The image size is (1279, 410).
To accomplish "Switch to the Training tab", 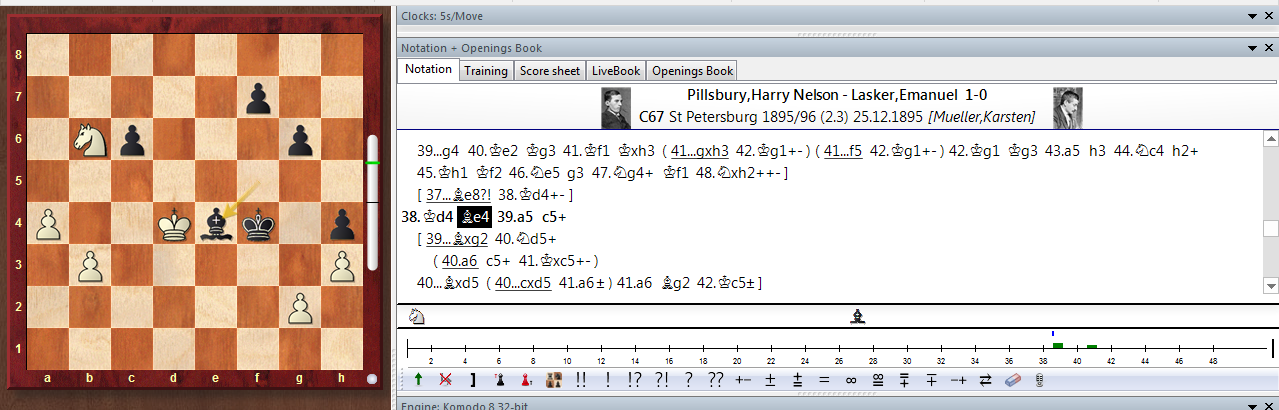I will tap(486, 70).
